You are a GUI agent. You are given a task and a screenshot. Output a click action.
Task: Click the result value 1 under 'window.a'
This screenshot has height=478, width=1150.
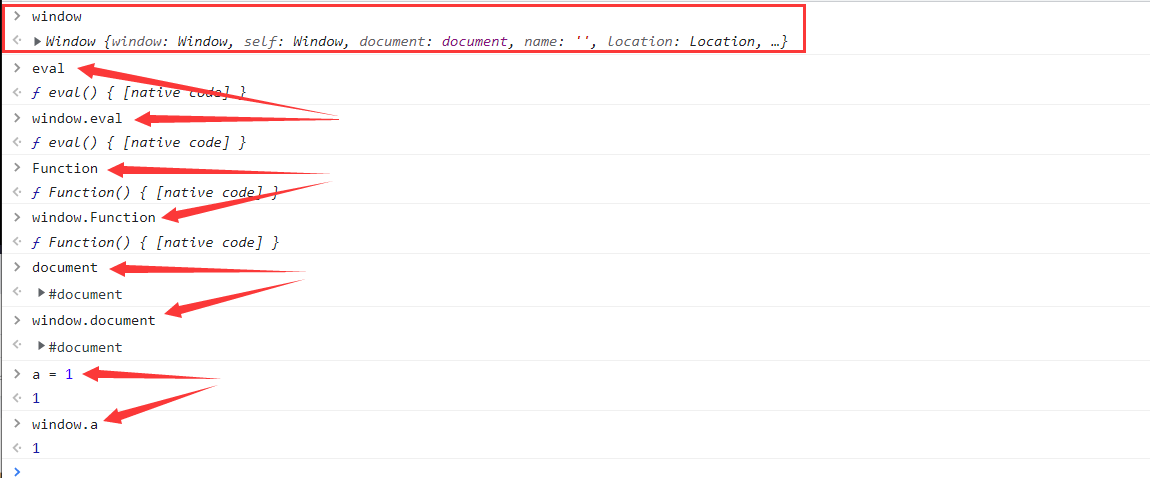click(36, 448)
